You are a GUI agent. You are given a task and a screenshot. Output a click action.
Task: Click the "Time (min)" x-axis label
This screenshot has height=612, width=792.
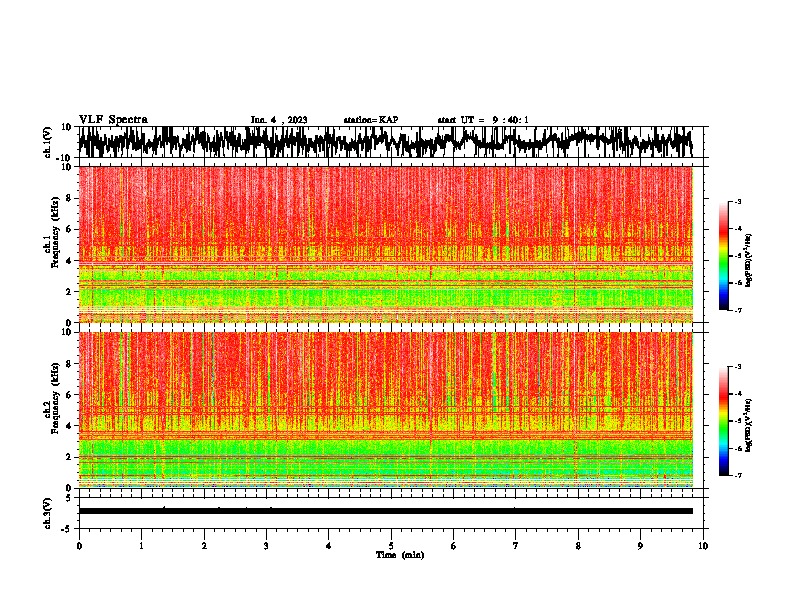400,555
